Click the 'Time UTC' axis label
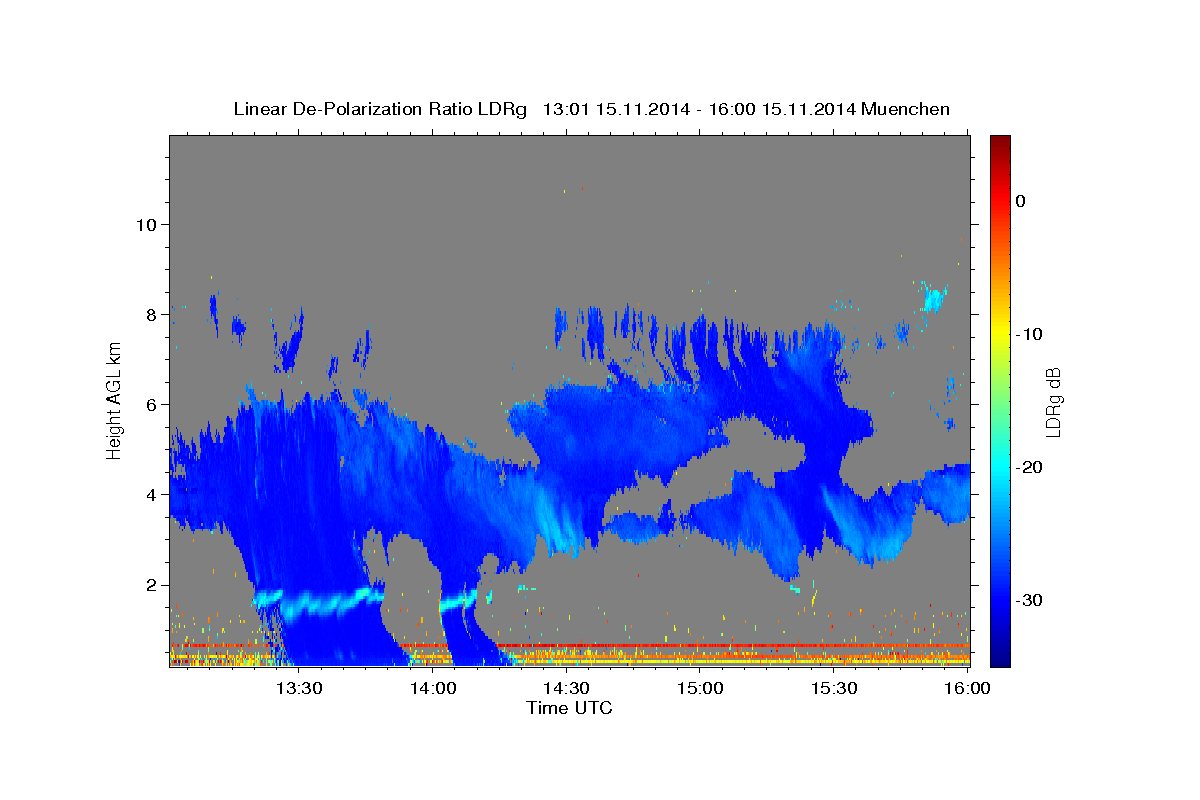Image resolution: width=1200 pixels, height=800 pixels. pos(569,708)
